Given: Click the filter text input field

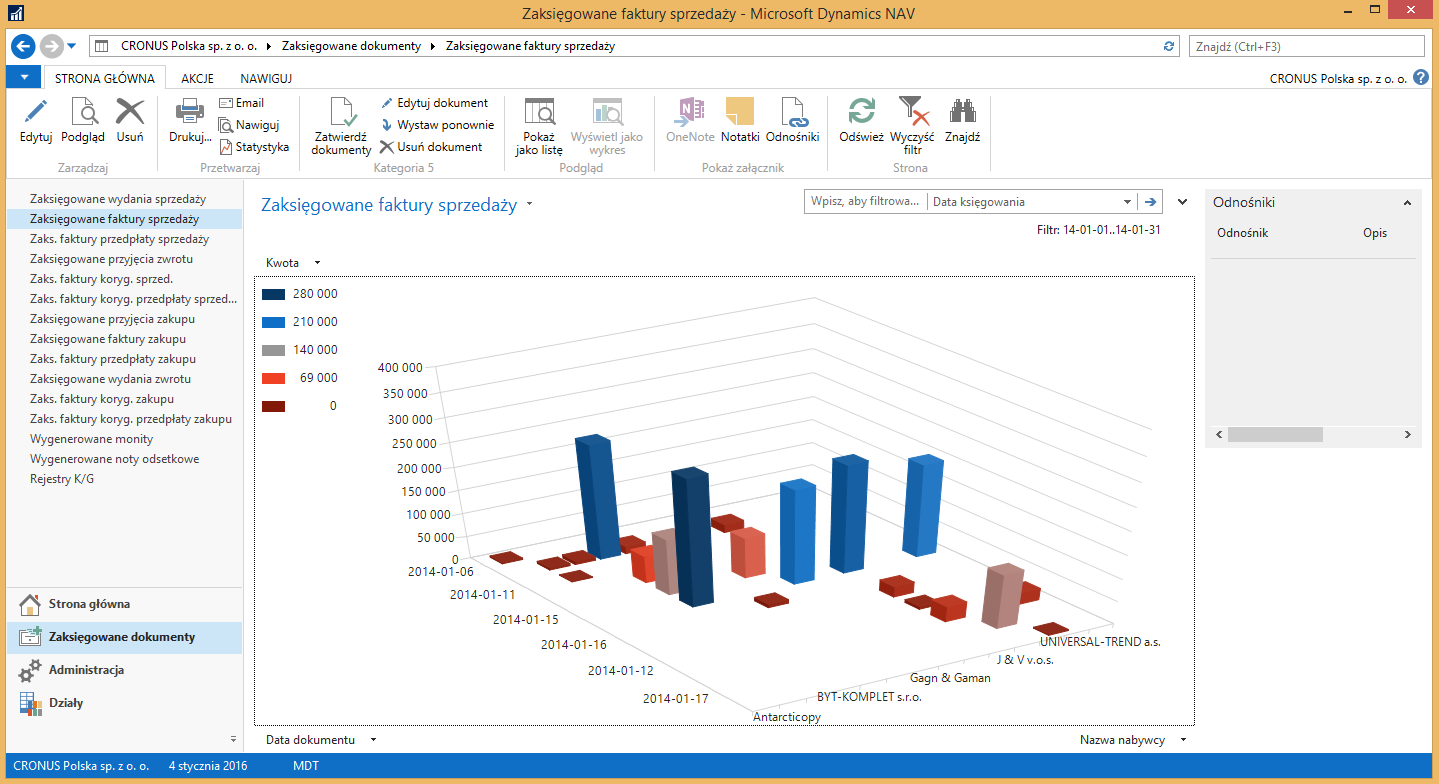Looking at the screenshot, I should pos(865,202).
